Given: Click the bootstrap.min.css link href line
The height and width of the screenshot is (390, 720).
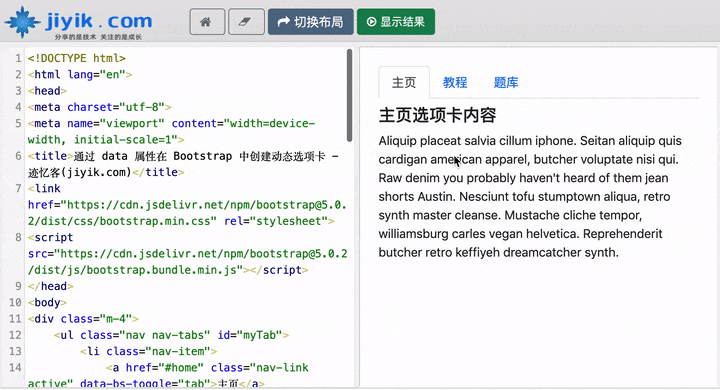Looking at the screenshot, I should pyautogui.click(x=187, y=213).
